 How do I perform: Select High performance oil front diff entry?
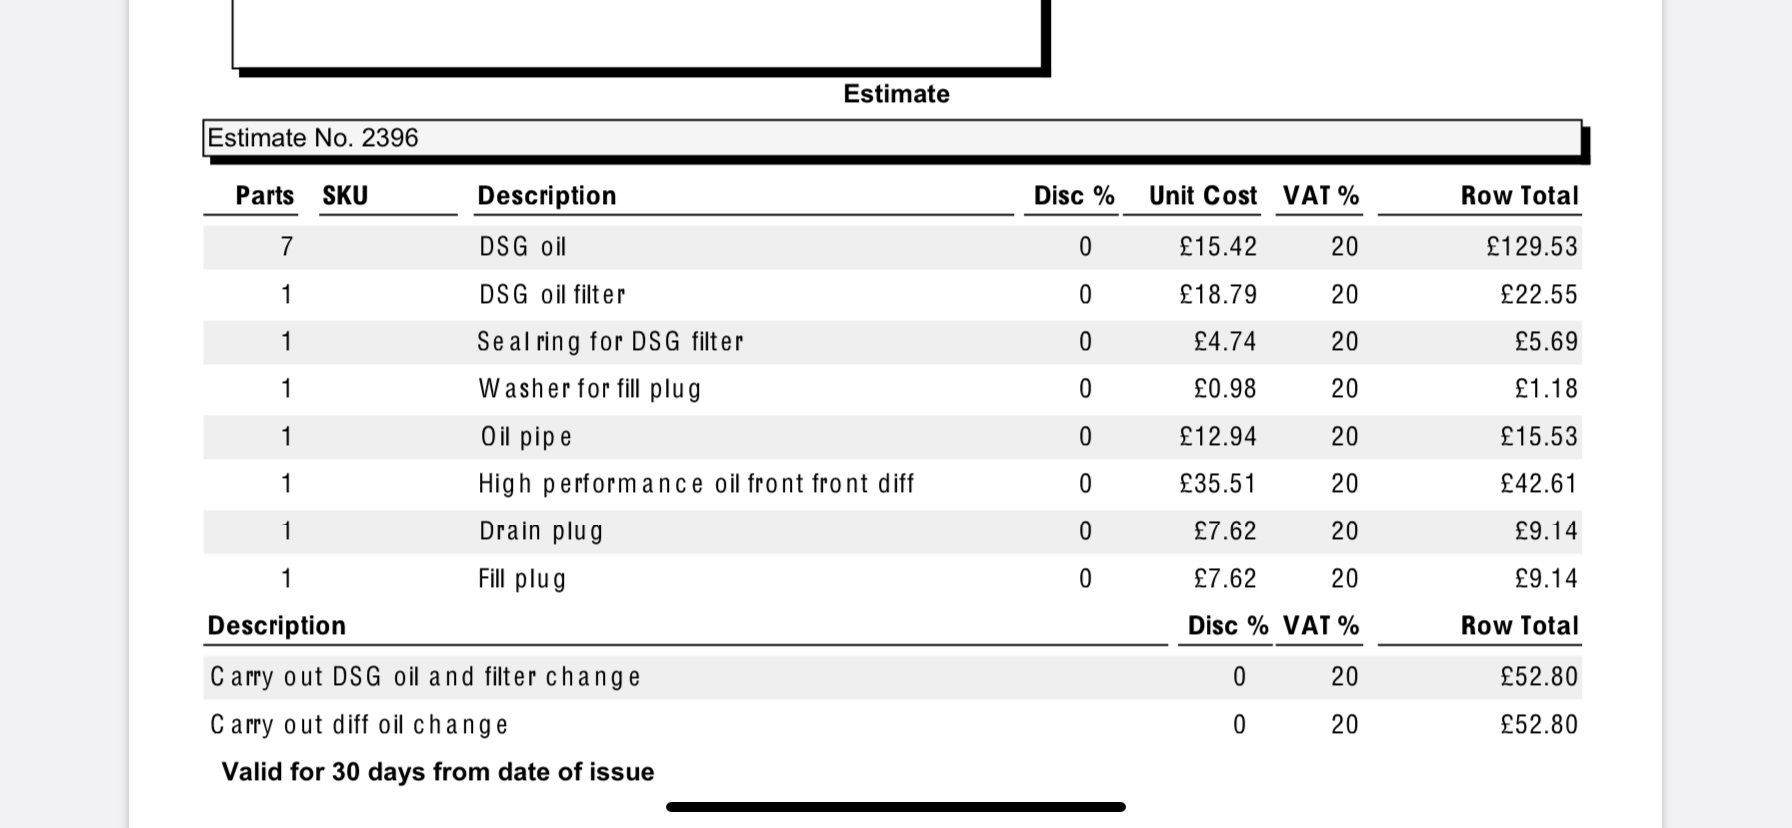coord(696,484)
